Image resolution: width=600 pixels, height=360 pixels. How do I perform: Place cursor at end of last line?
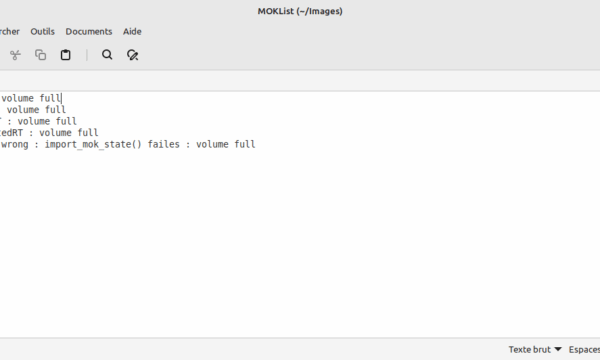click(x=256, y=144)
